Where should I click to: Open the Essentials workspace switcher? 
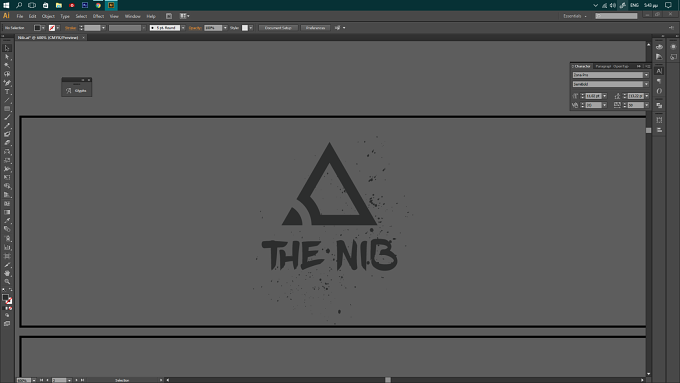pyautogui.click(x=575, y=16)
